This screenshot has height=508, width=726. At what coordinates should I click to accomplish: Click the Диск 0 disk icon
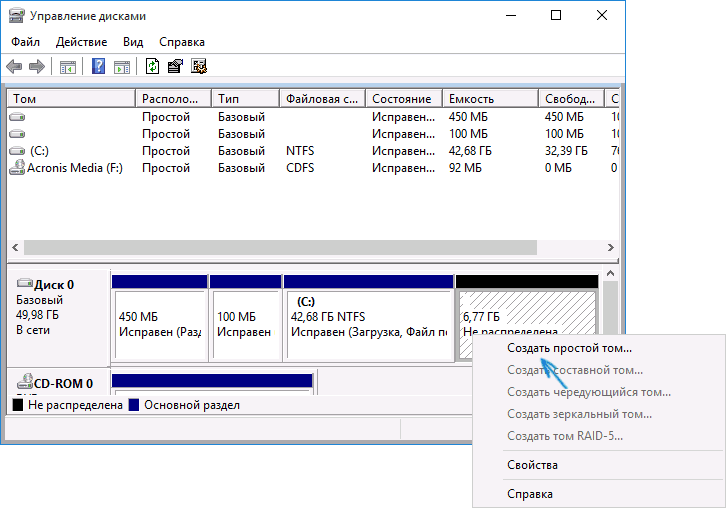click(25, 282)
